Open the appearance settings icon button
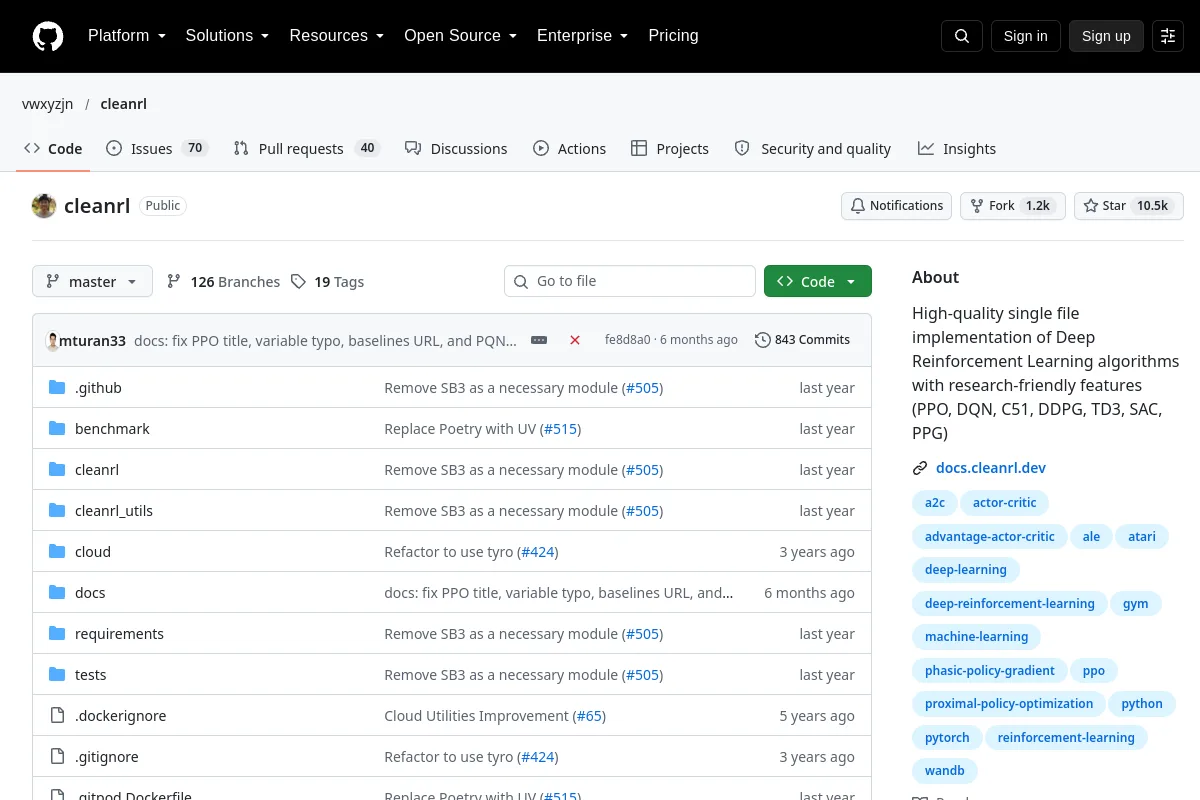Screen dimensions: 1200x800 pyautogui.click(x=1168, y=36)
